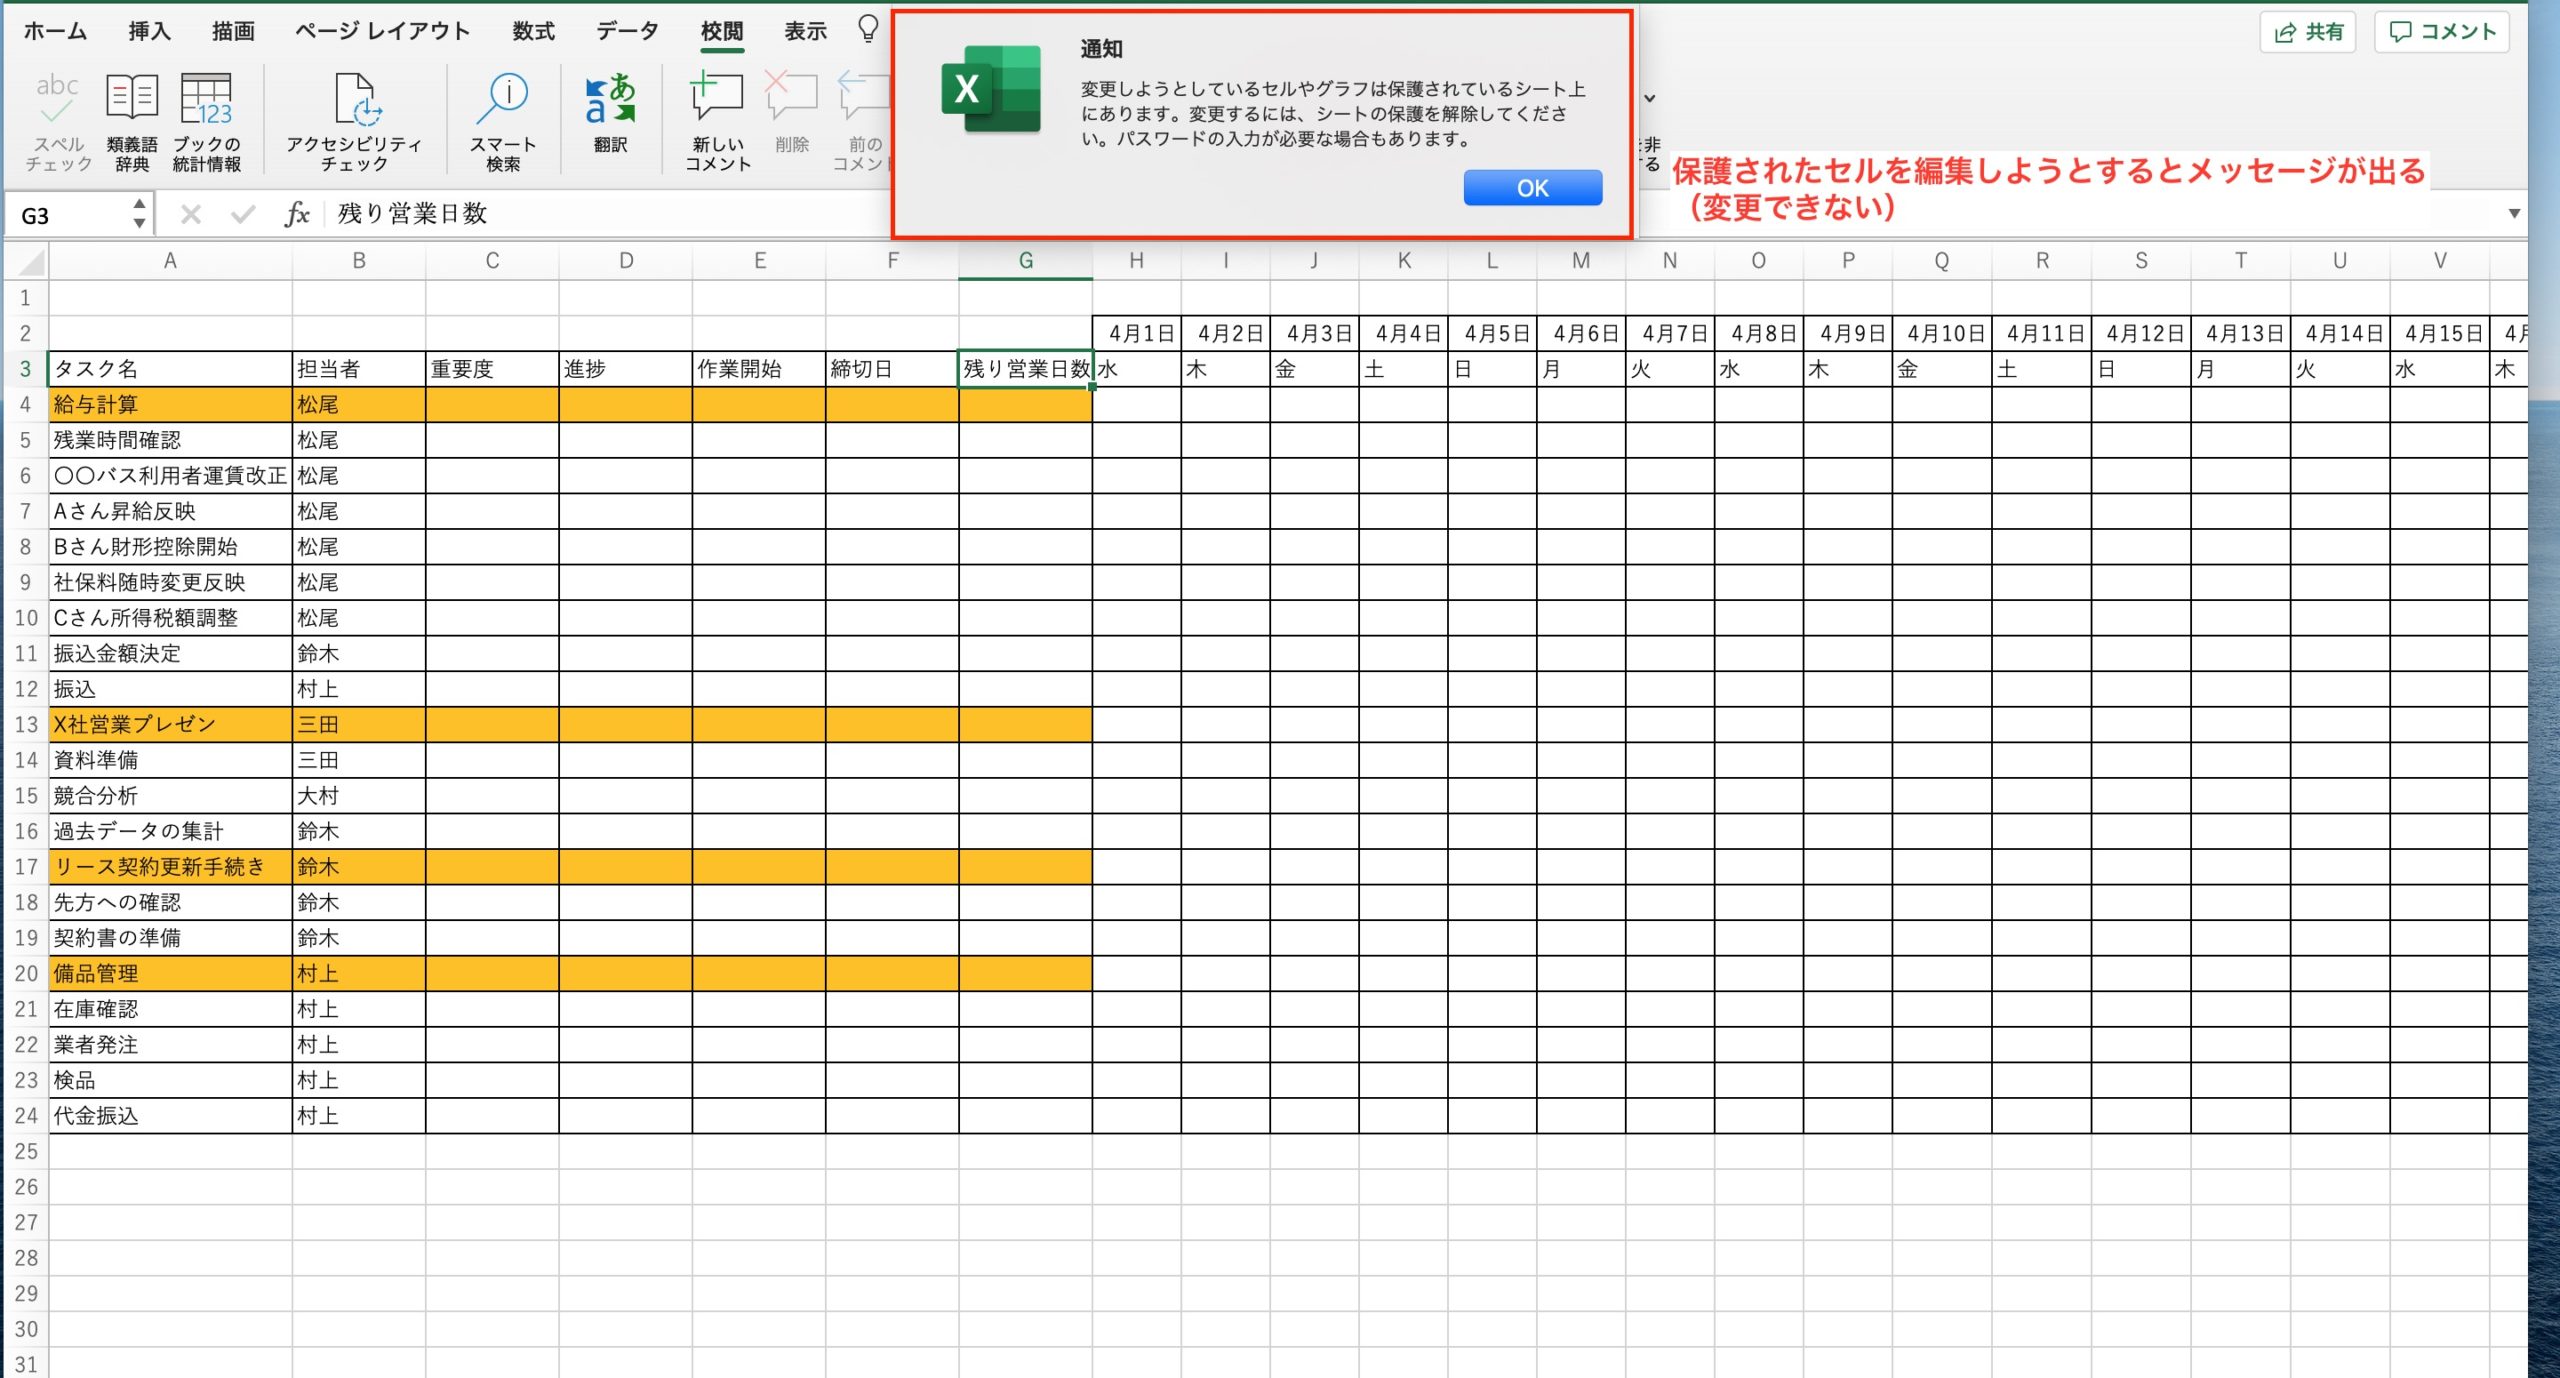Viewport: 2560px width, 1378px height.
Task: Add a new comment (新しいコメント)
Action: tap(717, 122)
